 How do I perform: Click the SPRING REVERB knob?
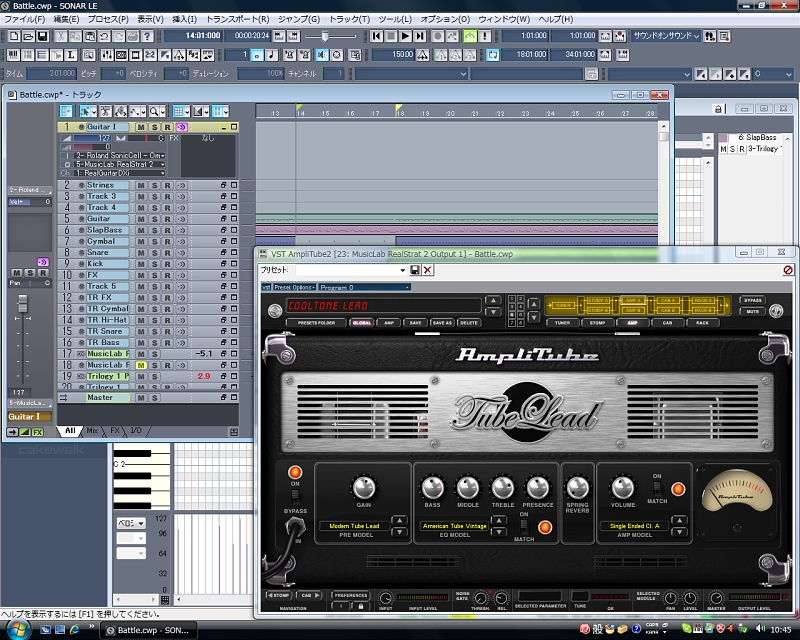[578, 488]
